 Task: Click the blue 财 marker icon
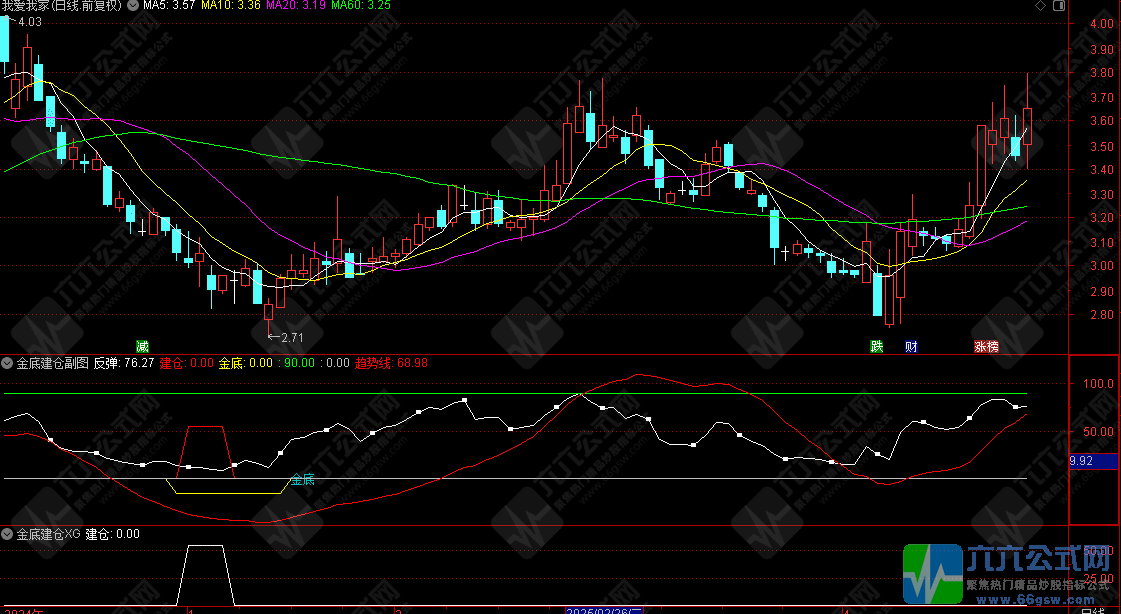tap(910, 346)
